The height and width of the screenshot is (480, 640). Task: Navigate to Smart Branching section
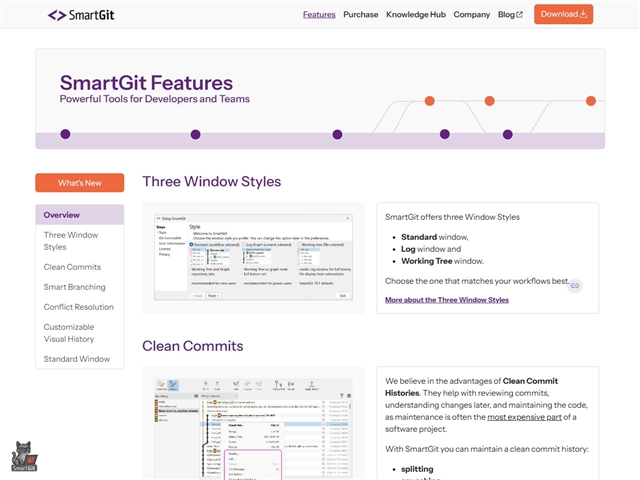click(x=74, y=287)
